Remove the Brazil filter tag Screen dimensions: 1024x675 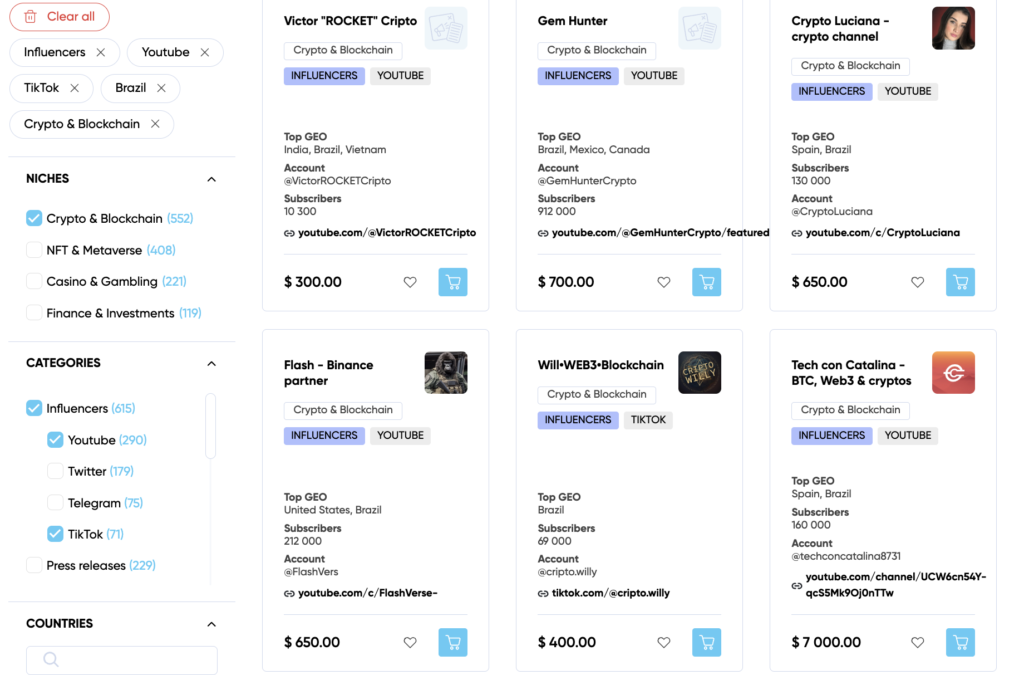(161, 88)
